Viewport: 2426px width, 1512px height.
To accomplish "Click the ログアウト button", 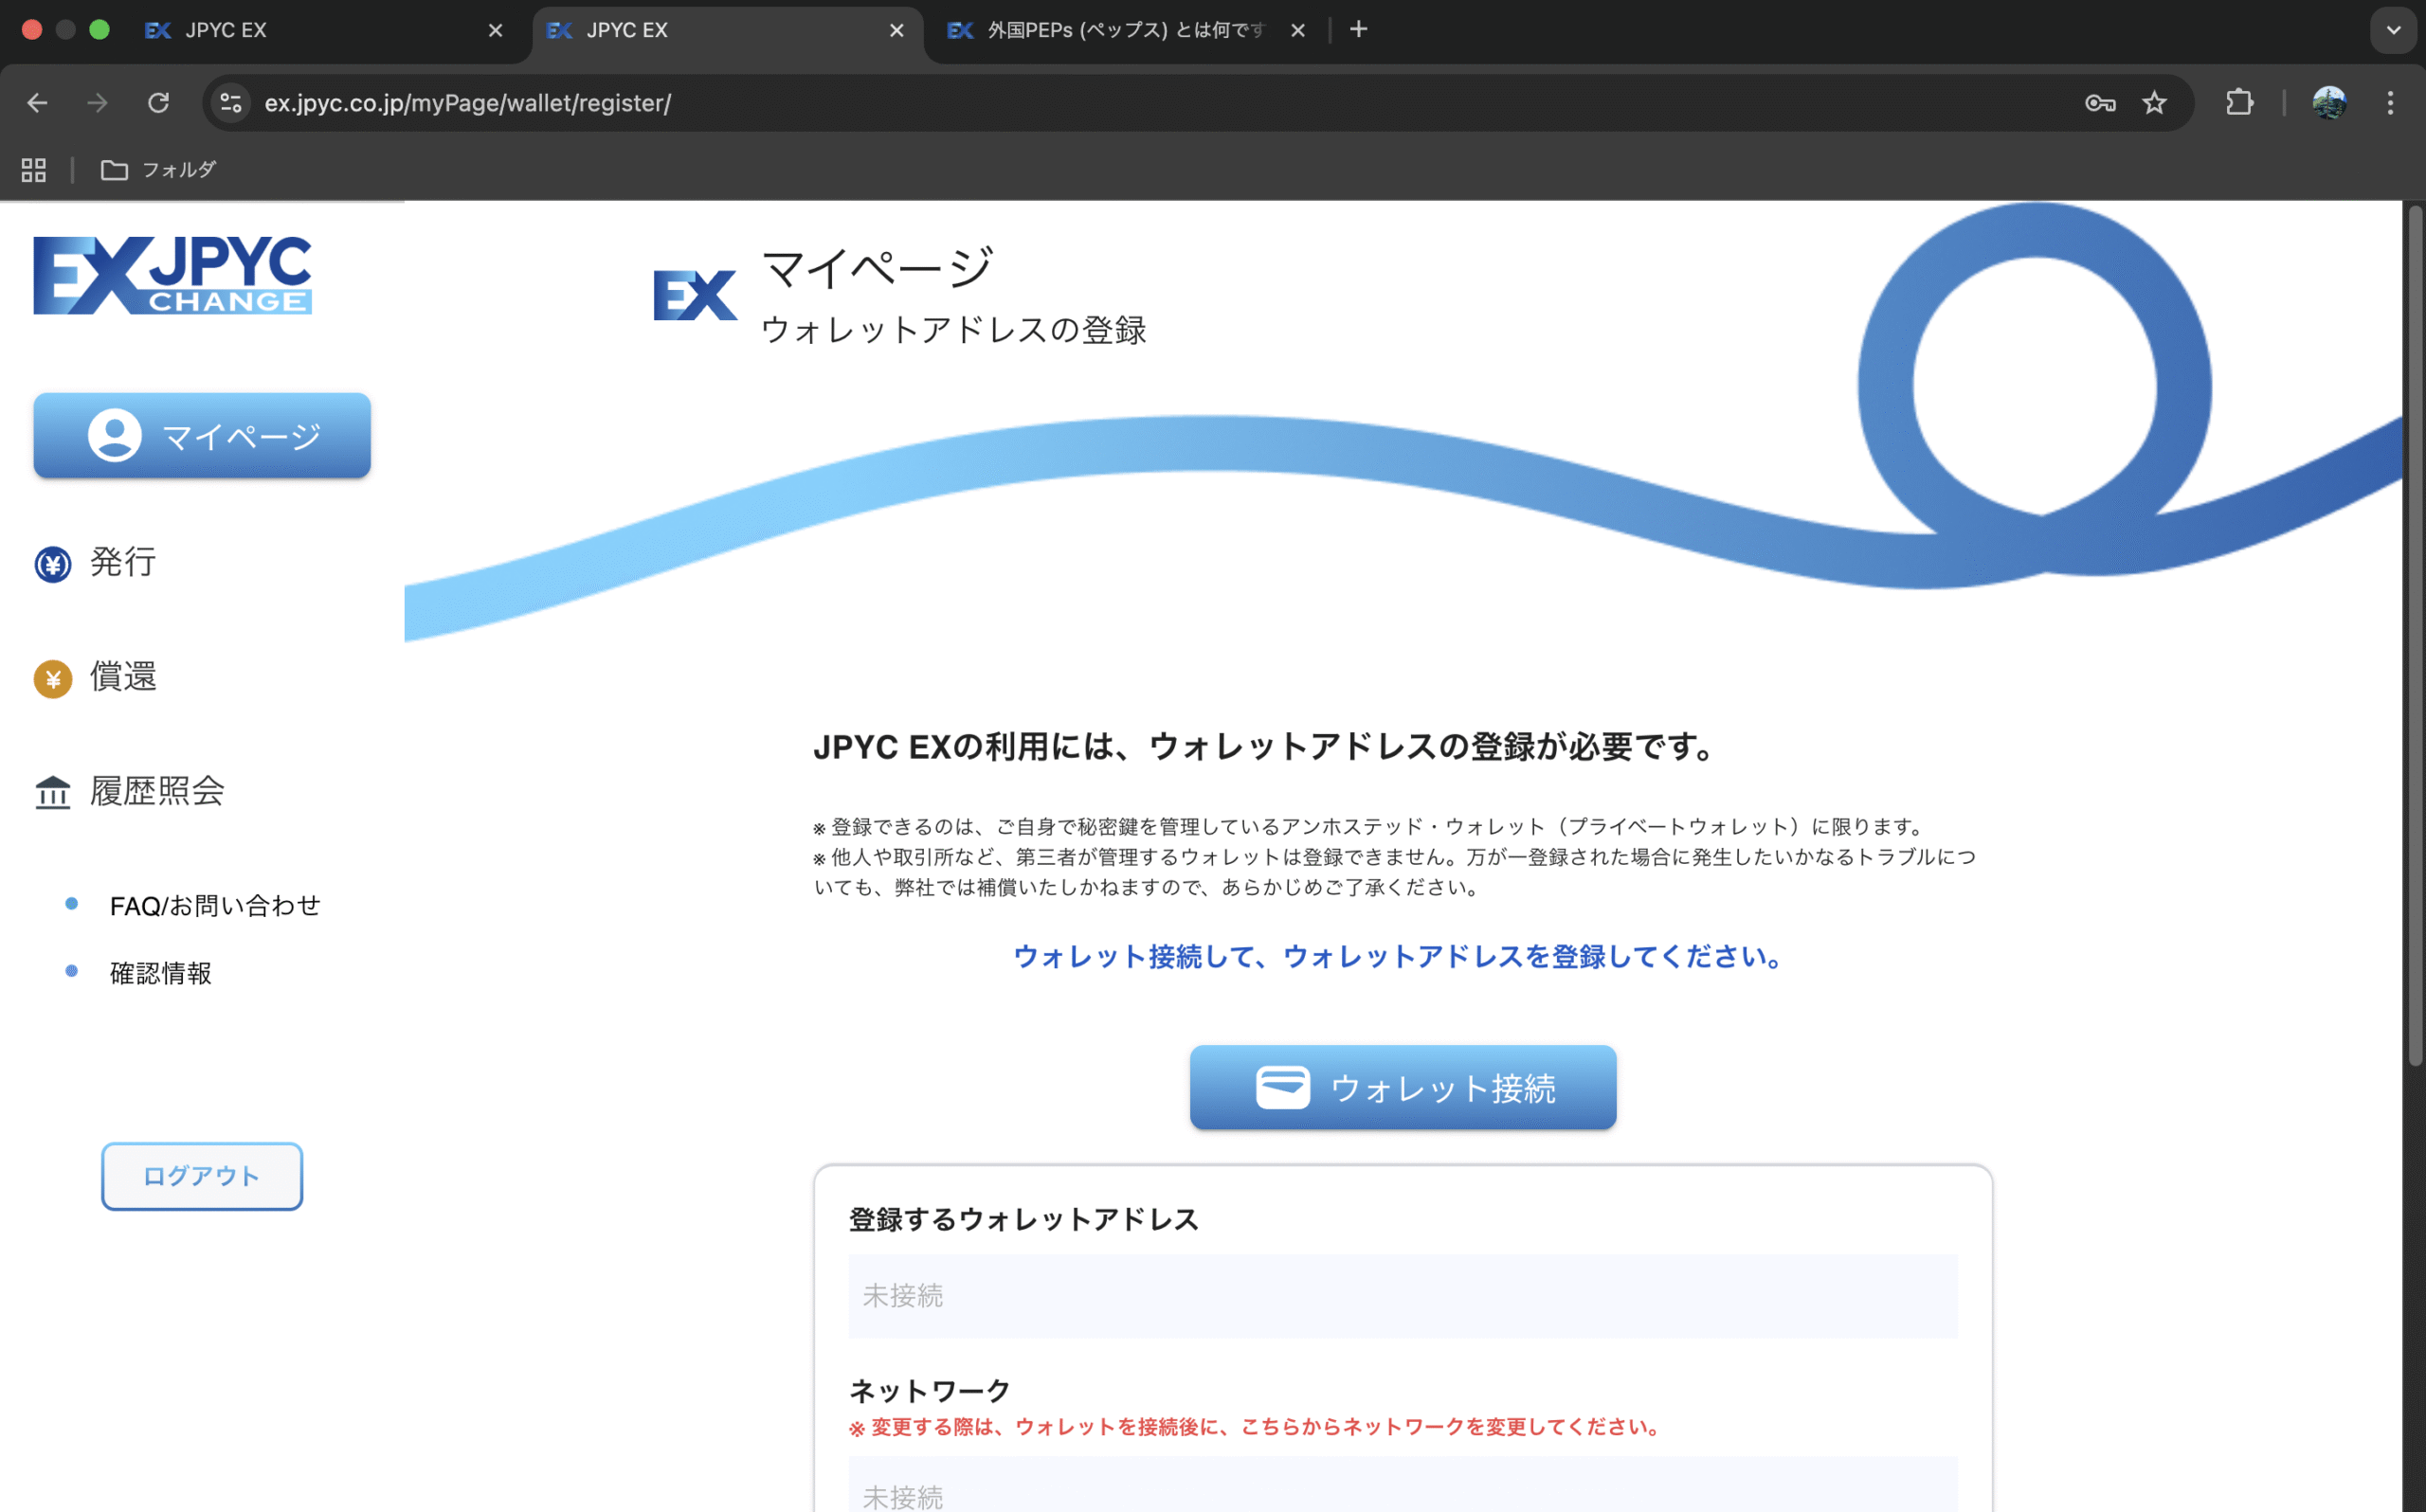I will [x=201, y=1176].
